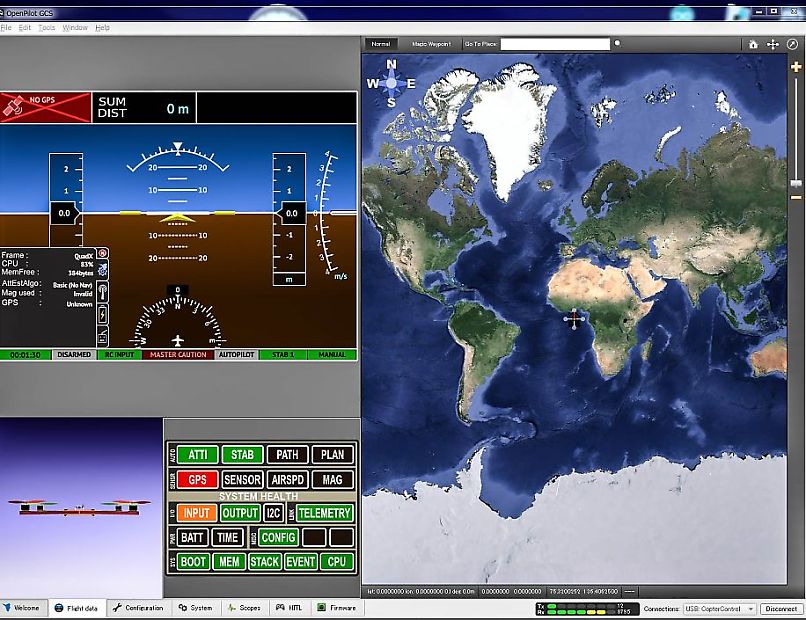Click the MAG system health indicator

pos(333,480)
